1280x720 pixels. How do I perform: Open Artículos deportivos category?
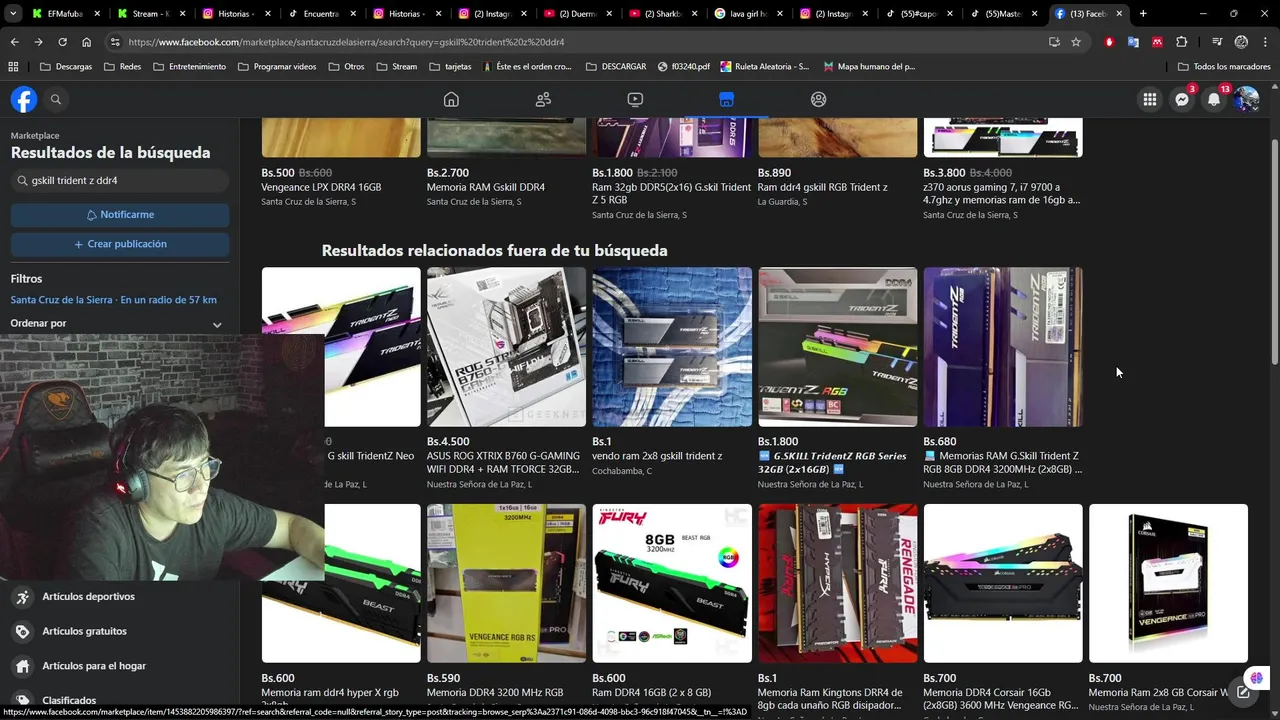(120, 597)
